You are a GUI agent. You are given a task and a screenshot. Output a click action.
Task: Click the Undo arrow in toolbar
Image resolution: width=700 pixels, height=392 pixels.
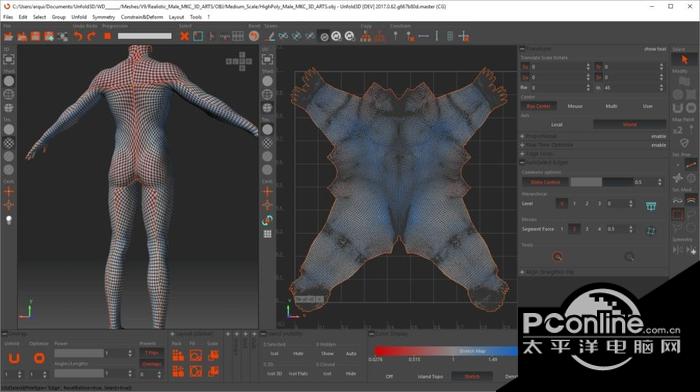78,36
